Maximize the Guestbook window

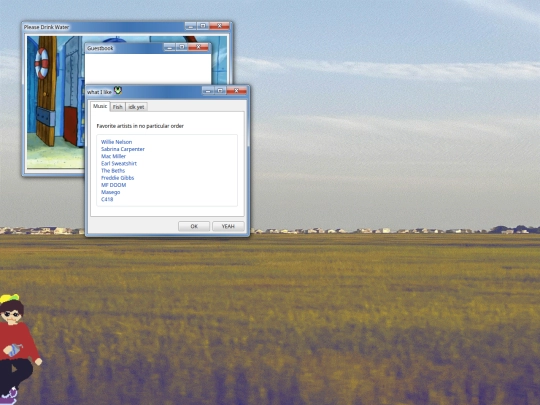click(182, 47)
